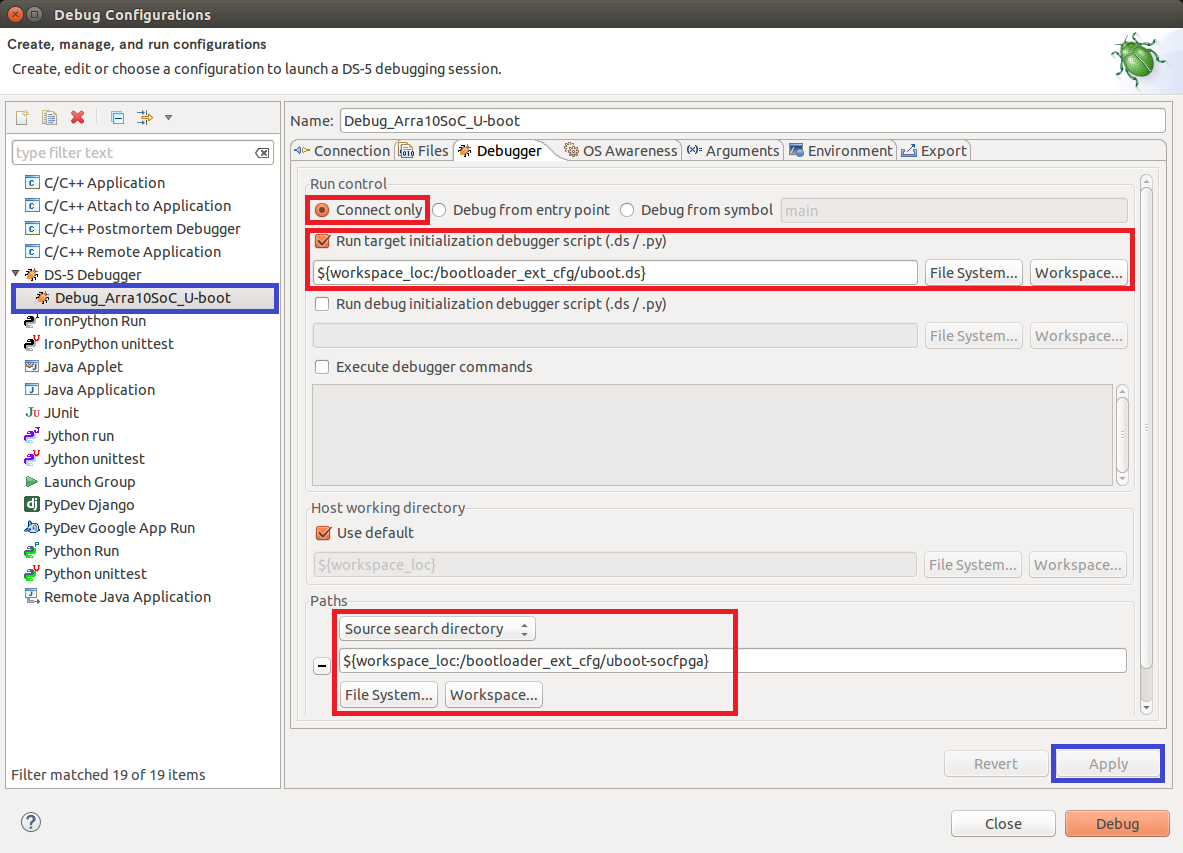Open the Source search directory dropdown
The image size is (1183, 853).
coord(437,629)
